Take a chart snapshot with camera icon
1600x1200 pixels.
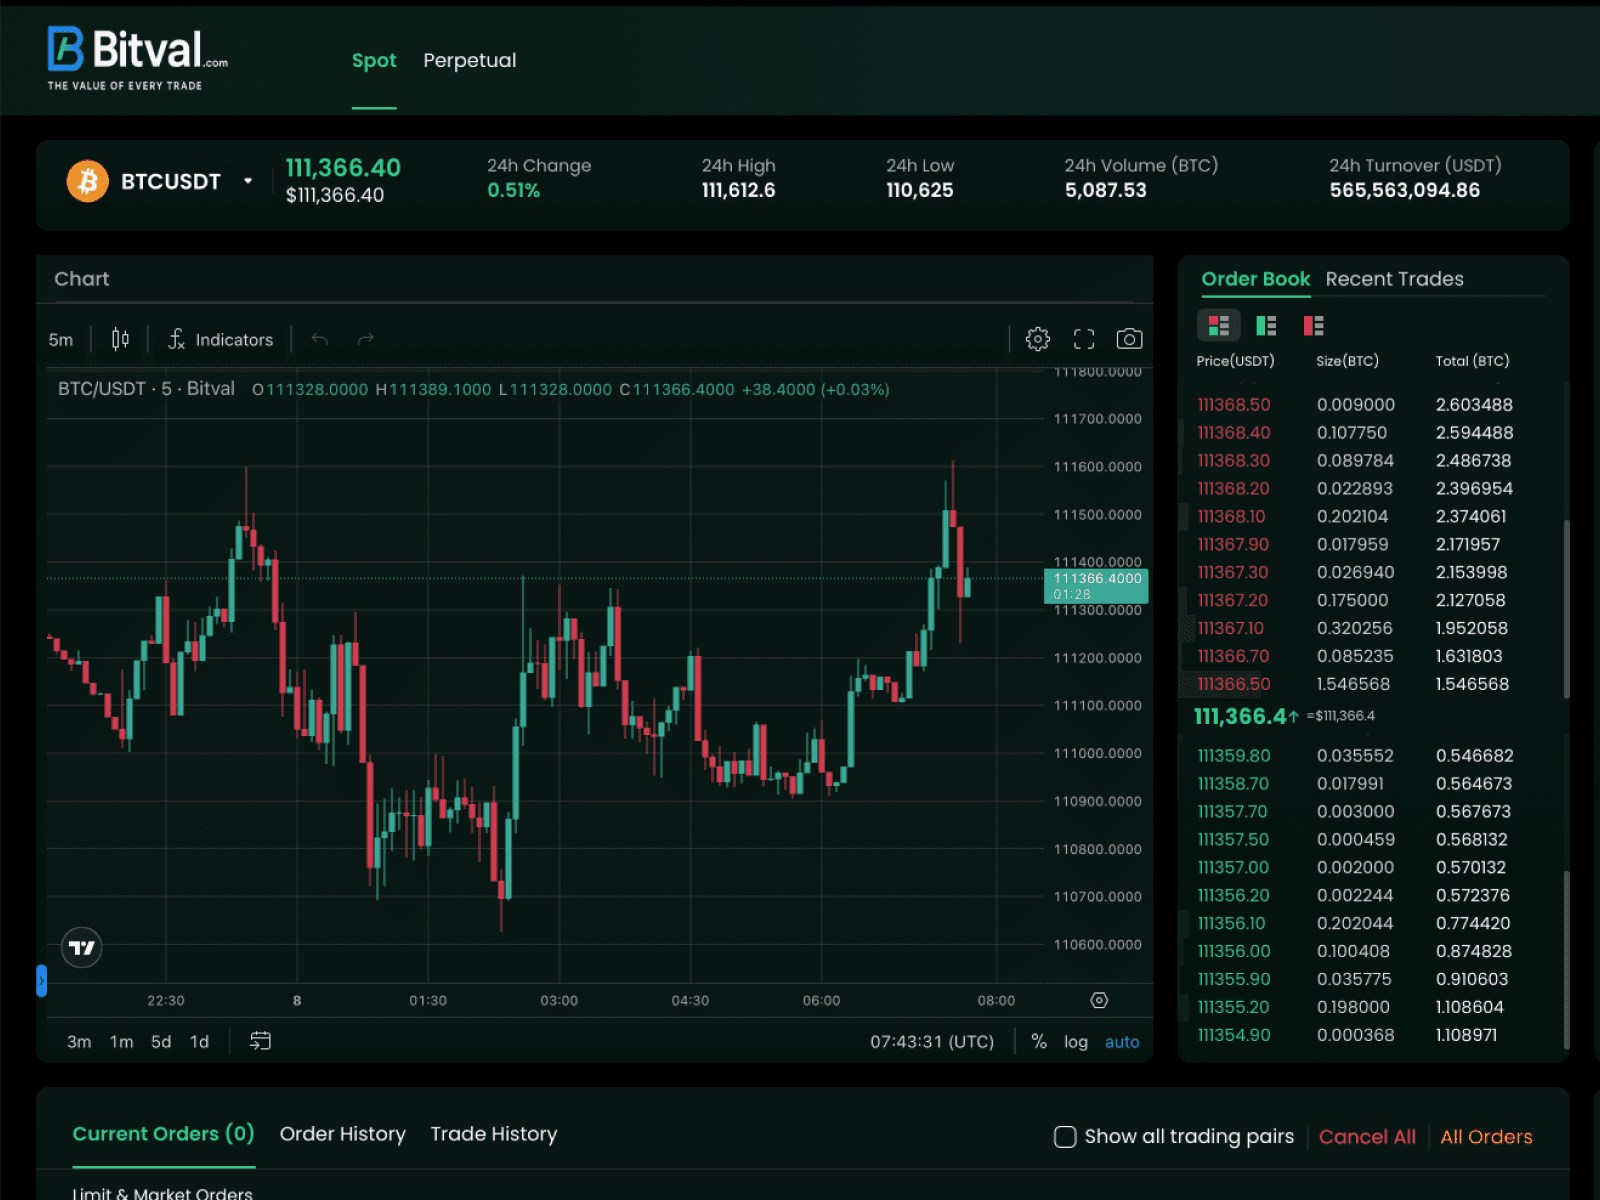(x=1129, y=339)
